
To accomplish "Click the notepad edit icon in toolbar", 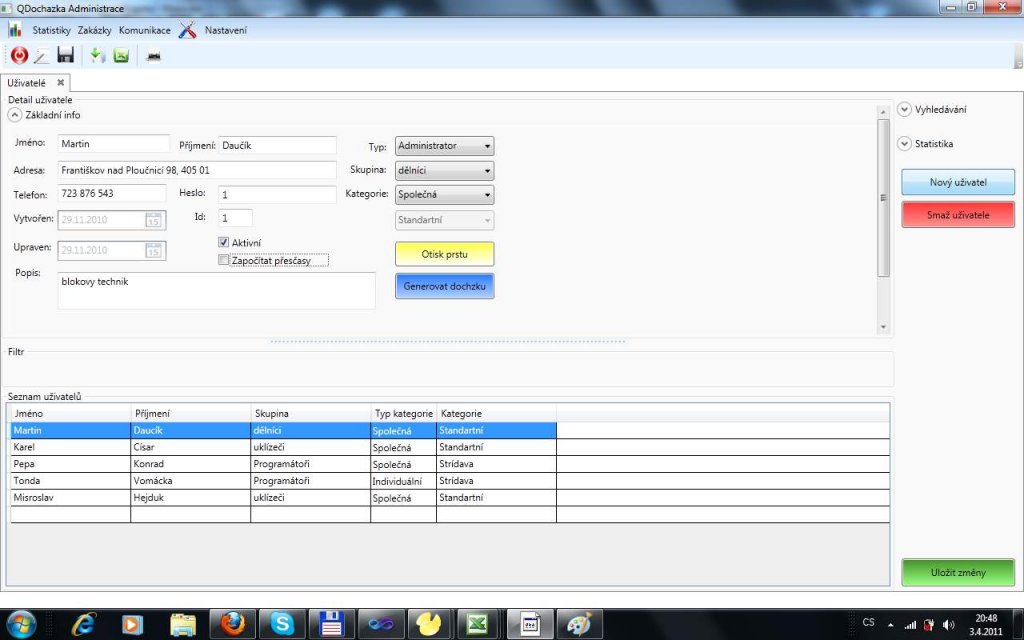I will 42,56.
